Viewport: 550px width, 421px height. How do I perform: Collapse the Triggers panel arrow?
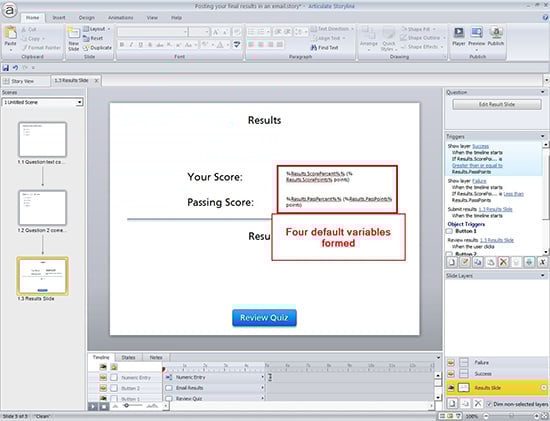(x=543, y=136)
